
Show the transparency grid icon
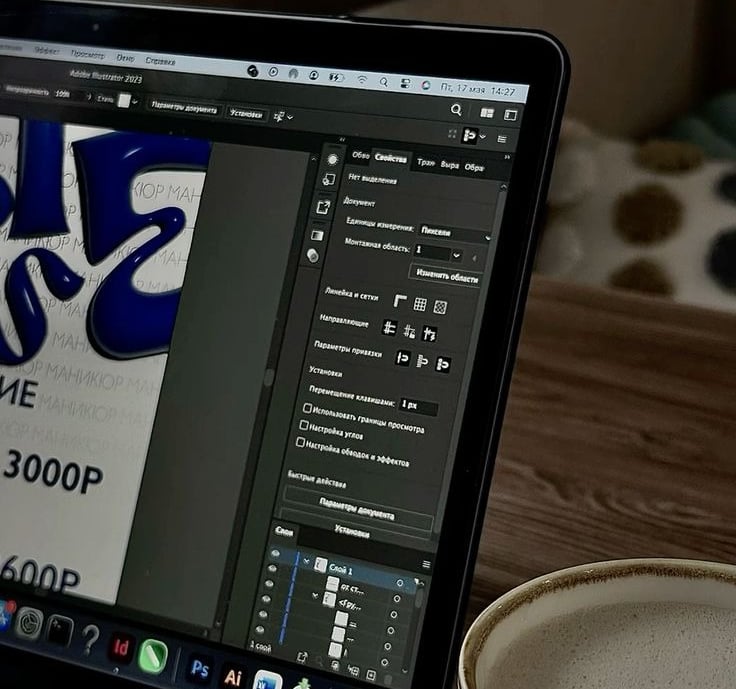pos(440,307)
